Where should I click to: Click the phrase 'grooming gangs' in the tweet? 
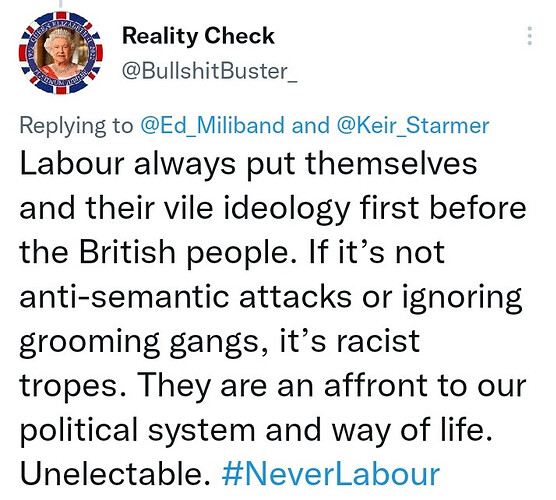pyautogui.click(x=139, y=343)
